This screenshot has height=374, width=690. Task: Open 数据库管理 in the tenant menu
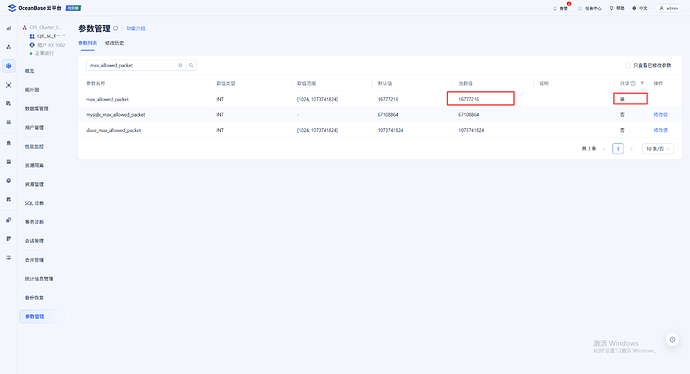click(x=37, y=109)
